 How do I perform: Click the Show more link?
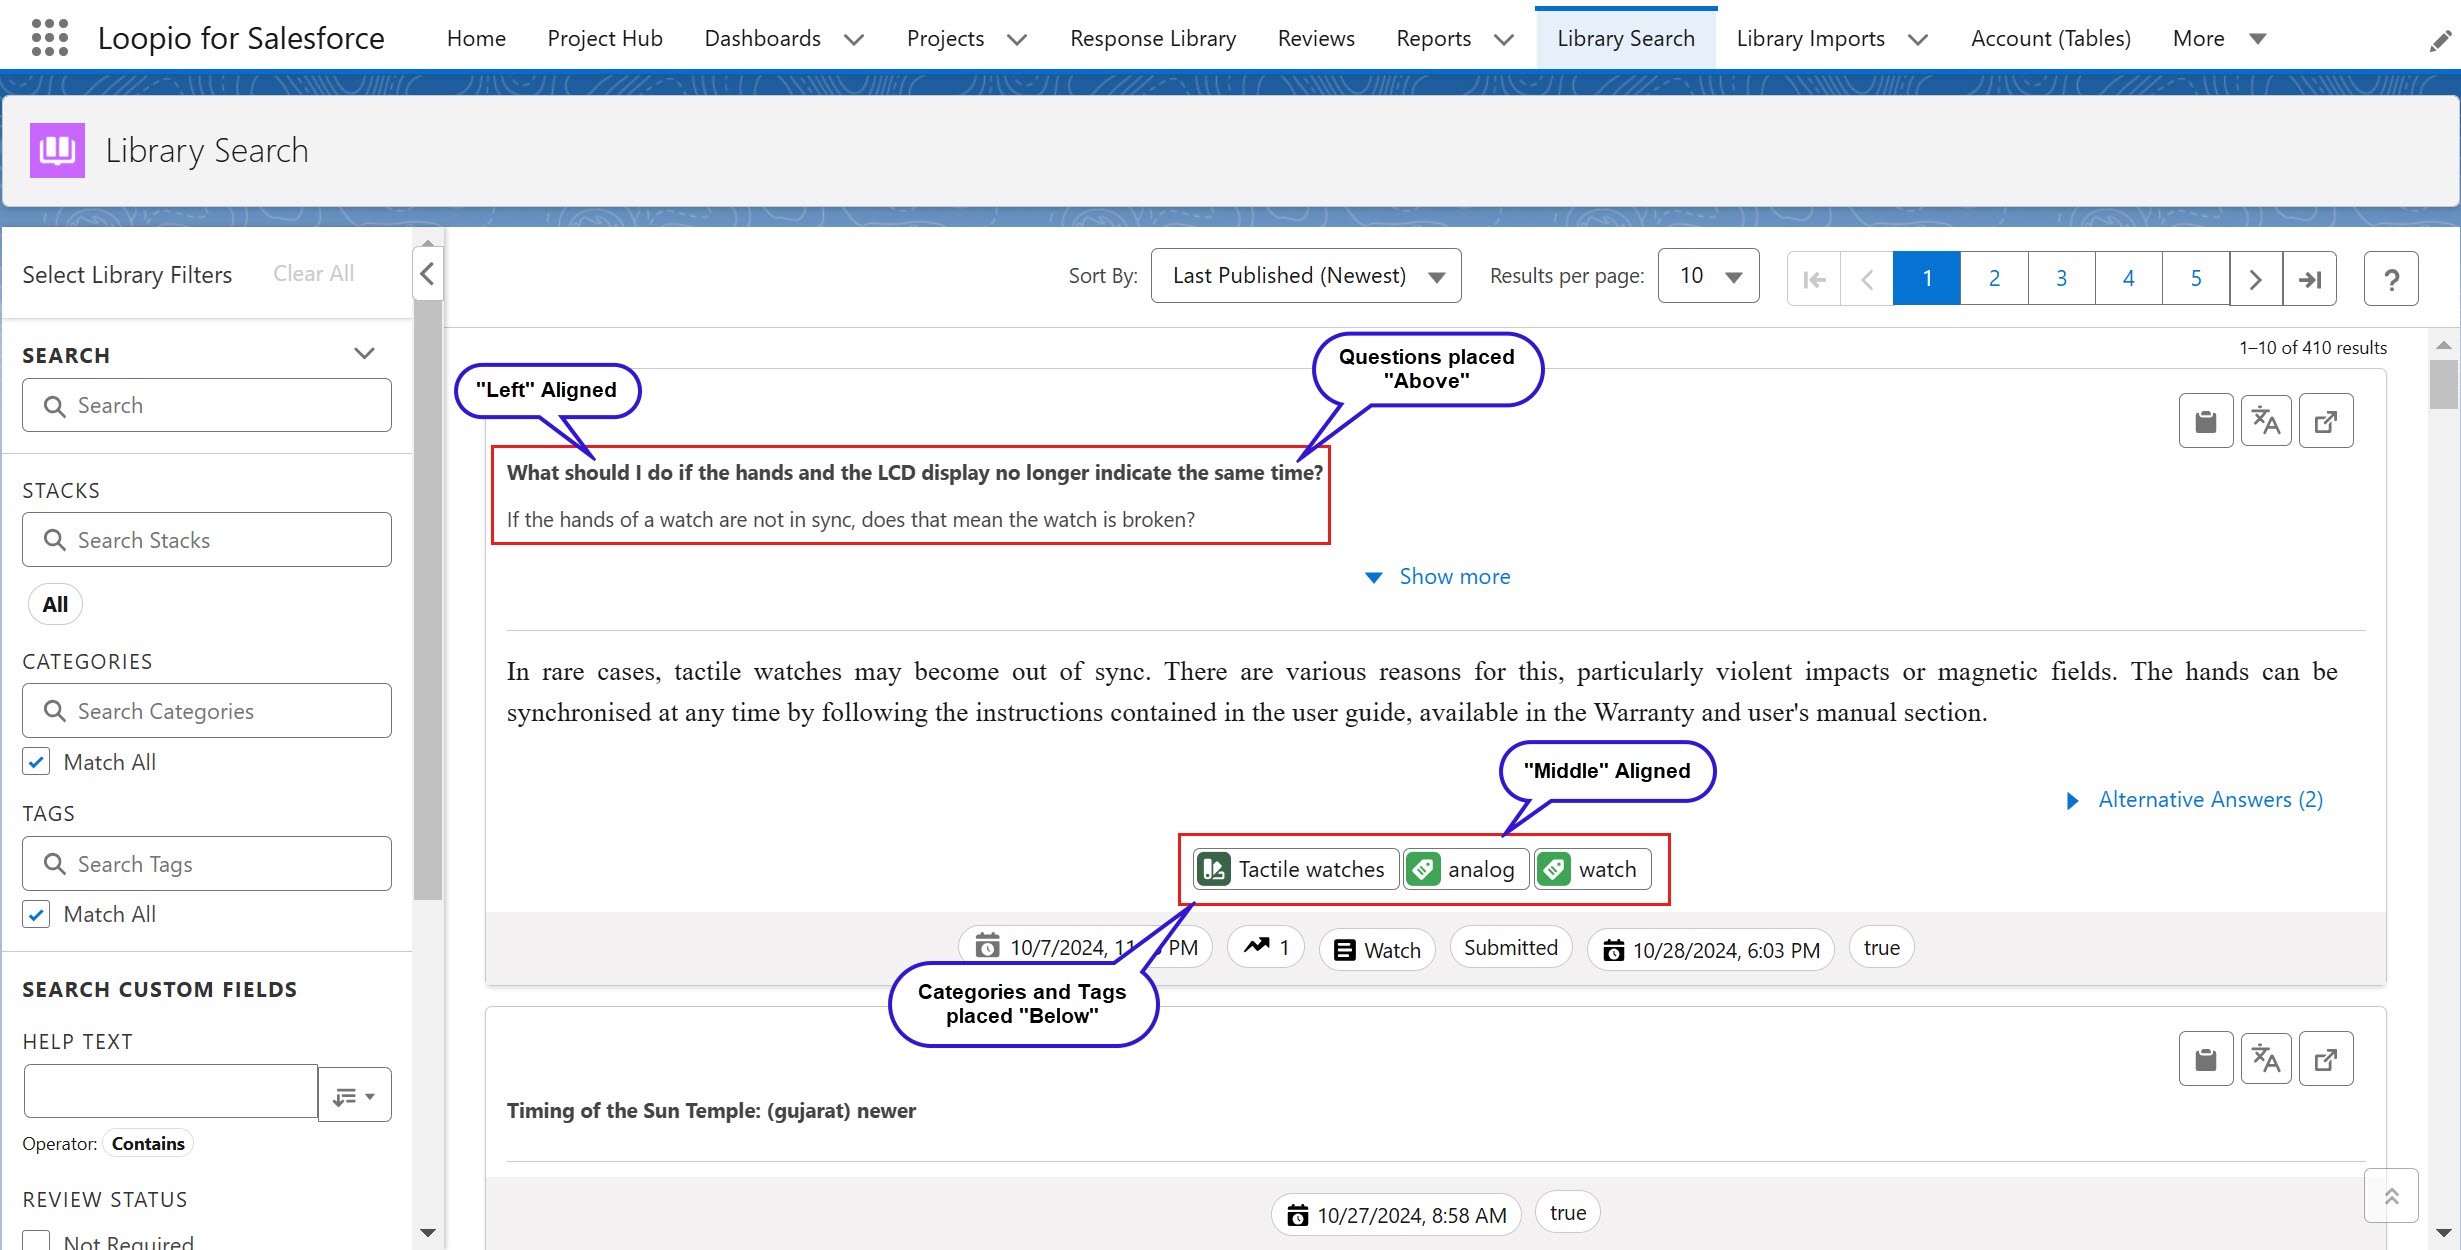tap(1453, 577)
